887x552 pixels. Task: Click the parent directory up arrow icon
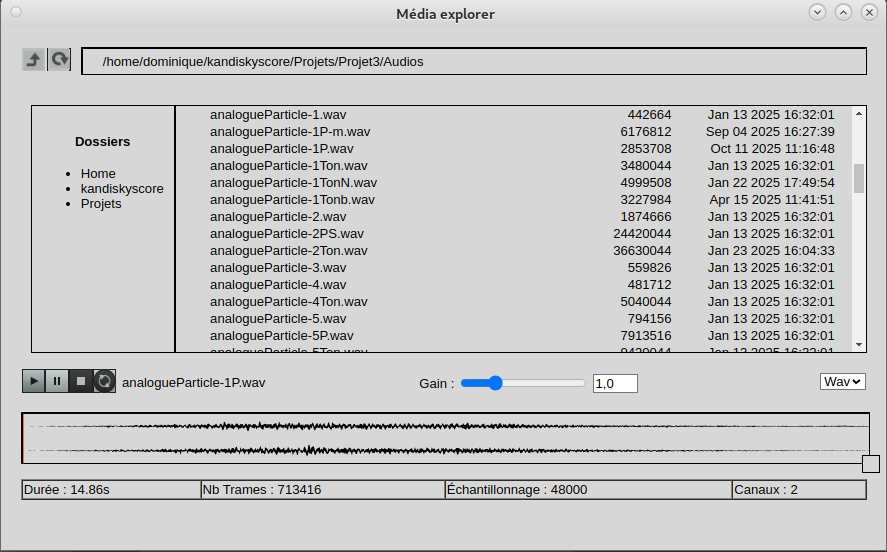[x=34, y=60]
